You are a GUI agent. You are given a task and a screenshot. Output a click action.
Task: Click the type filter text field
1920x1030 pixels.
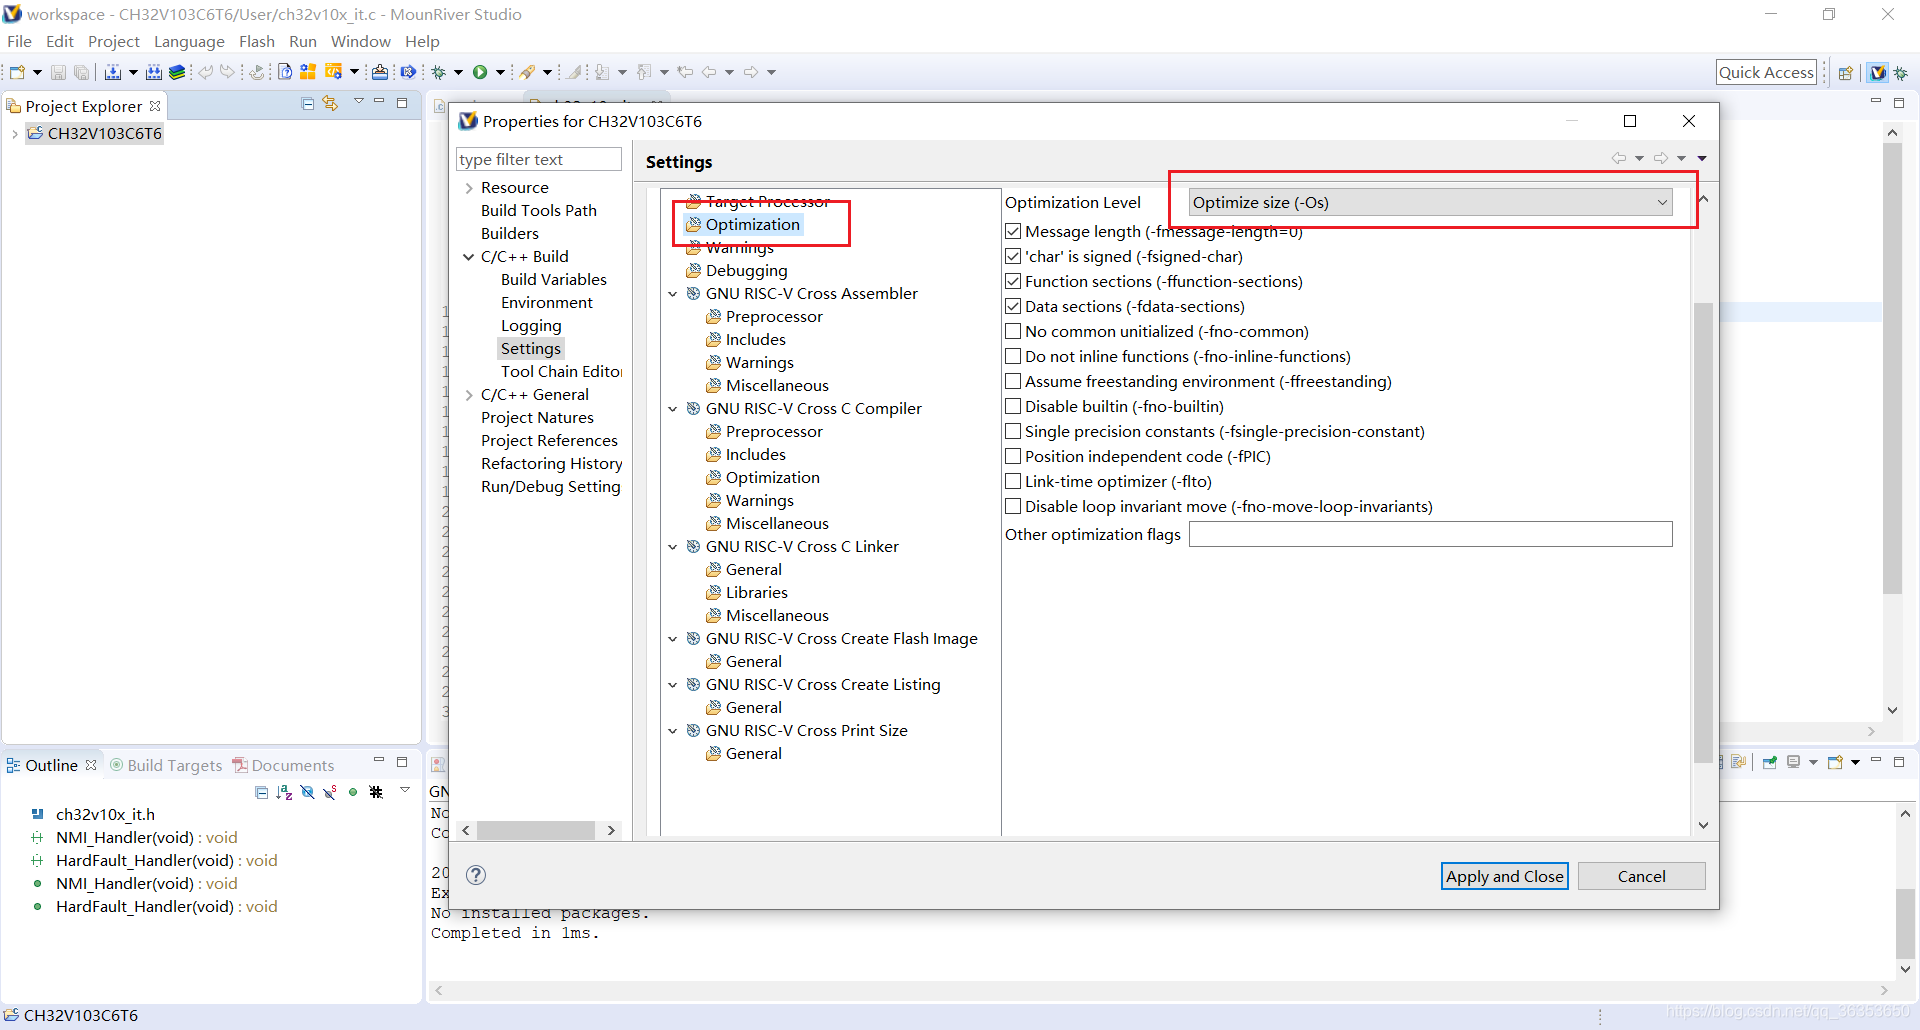click(539, 160)
